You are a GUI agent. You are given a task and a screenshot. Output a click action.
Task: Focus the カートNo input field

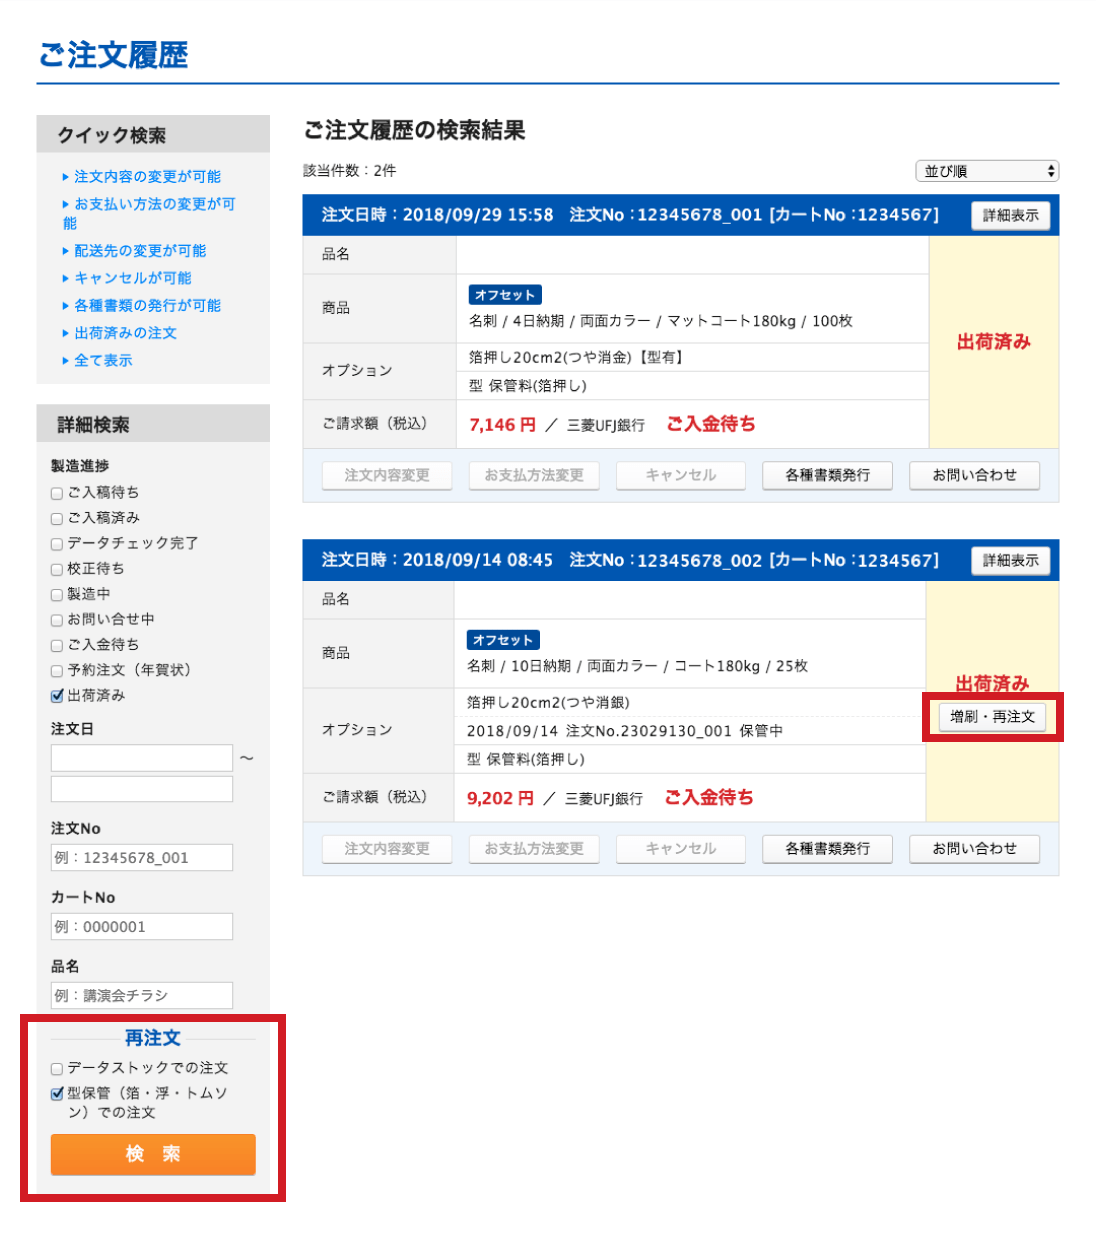tap(142, 927)
